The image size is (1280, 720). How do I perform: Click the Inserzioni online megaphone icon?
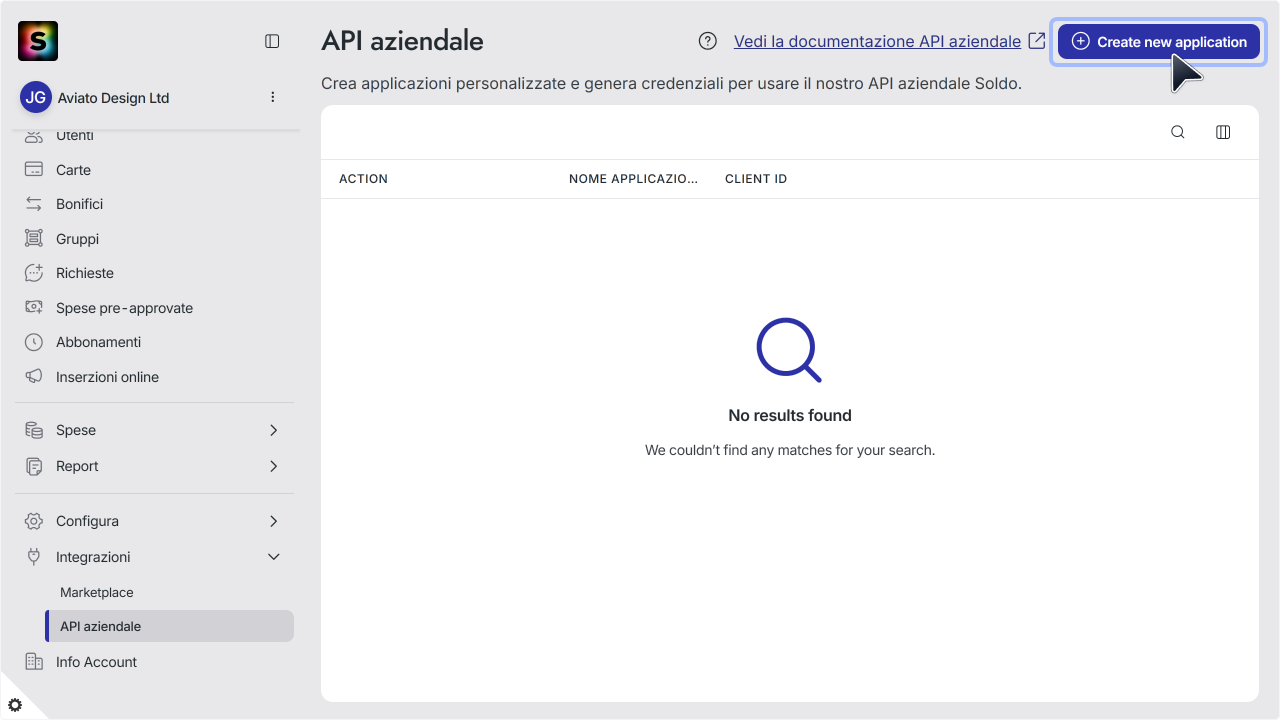pyautogui.click(x=34, y=377)
